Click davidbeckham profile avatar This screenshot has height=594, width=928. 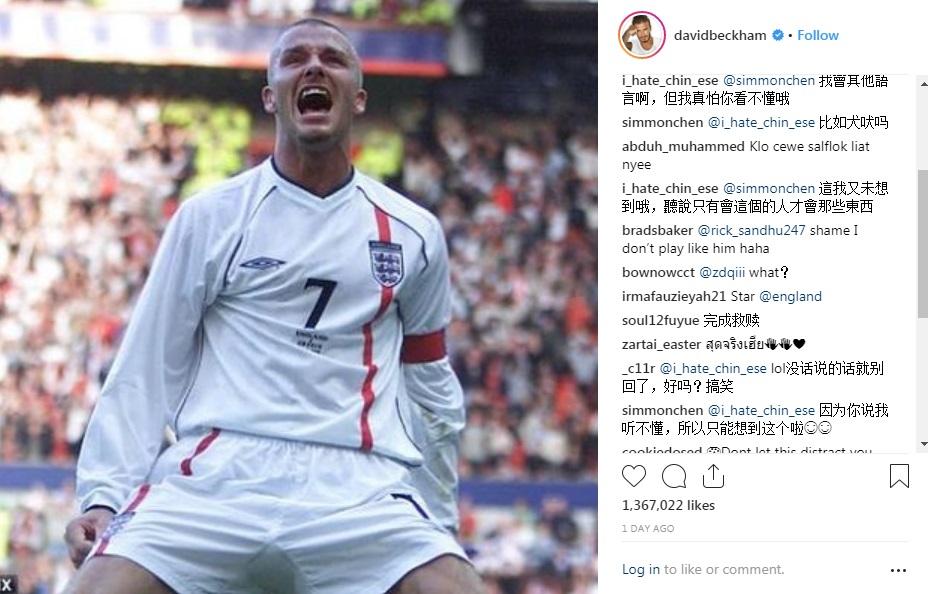(x=642, y=35)
